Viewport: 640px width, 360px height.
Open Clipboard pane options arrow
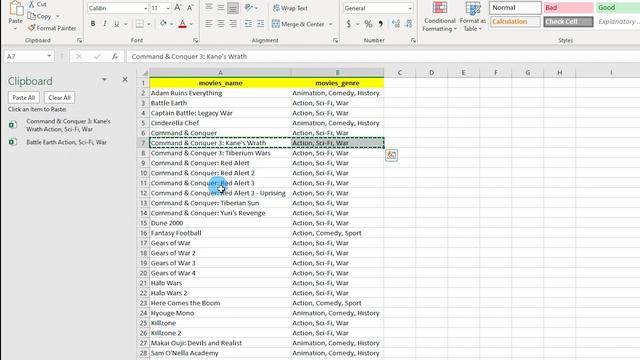click(104, 80)
